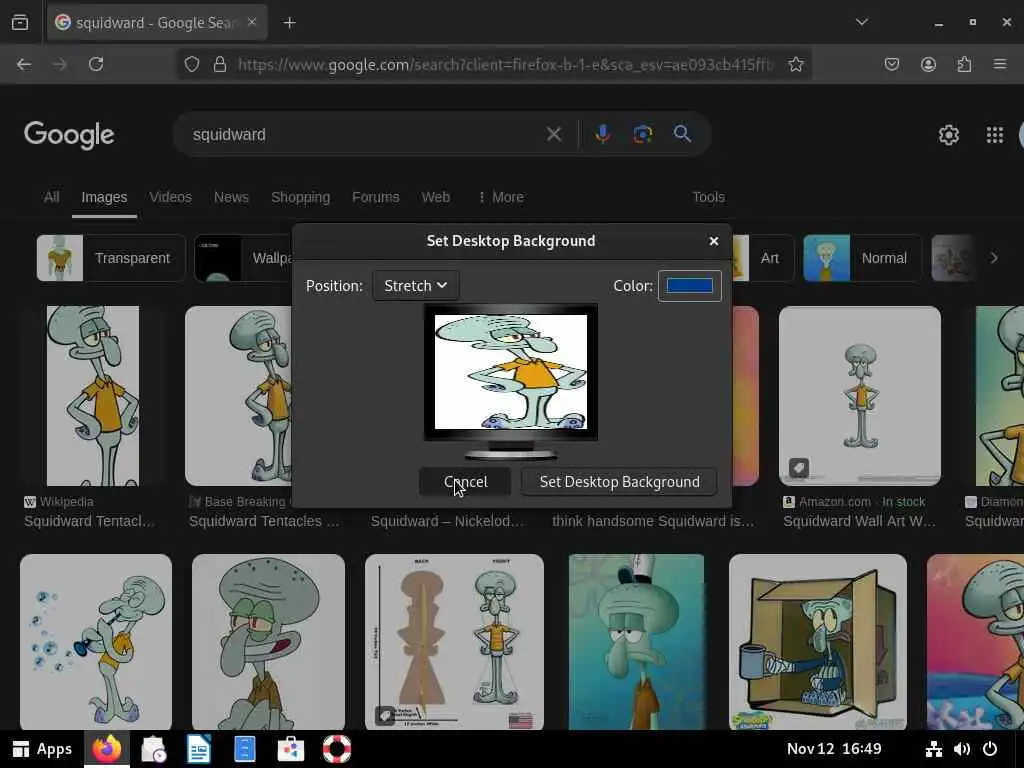This screenshot has width=1024, height=768.
Task: Filter by Art chip
Action: pyautogui.click(x=762, y=258)
